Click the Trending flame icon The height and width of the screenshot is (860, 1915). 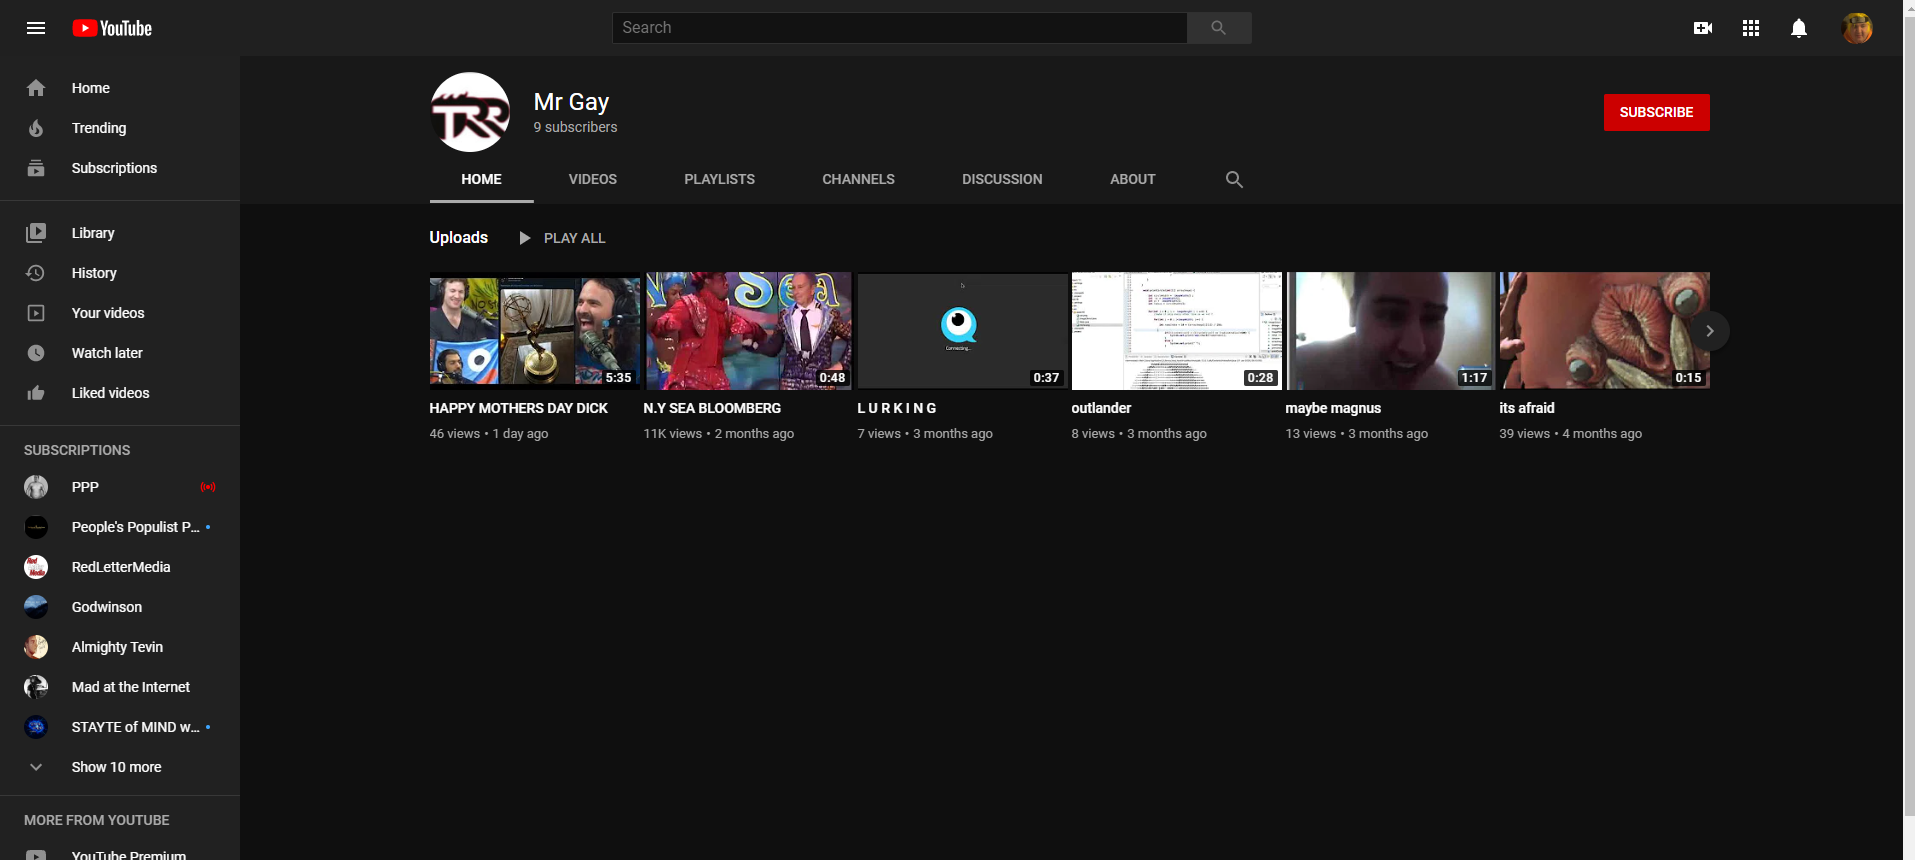(x=36, y=128)
